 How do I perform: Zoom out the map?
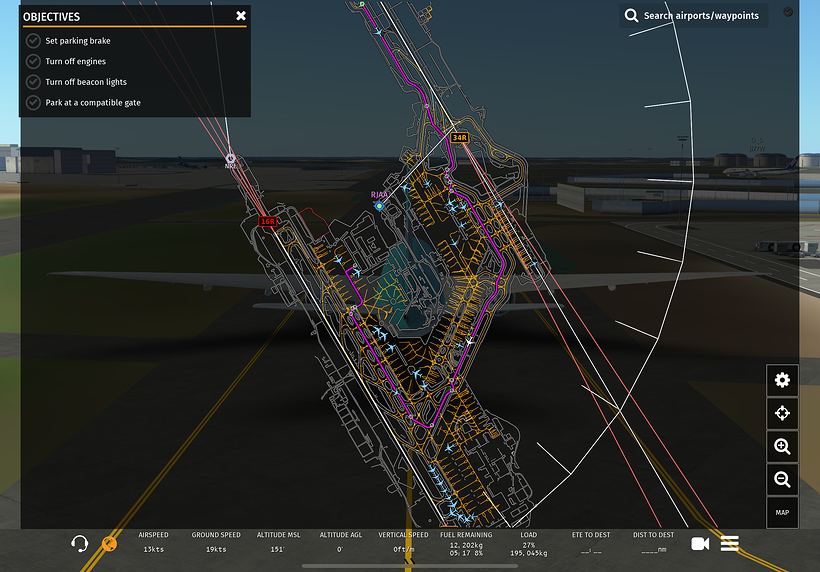click(782, 479)
